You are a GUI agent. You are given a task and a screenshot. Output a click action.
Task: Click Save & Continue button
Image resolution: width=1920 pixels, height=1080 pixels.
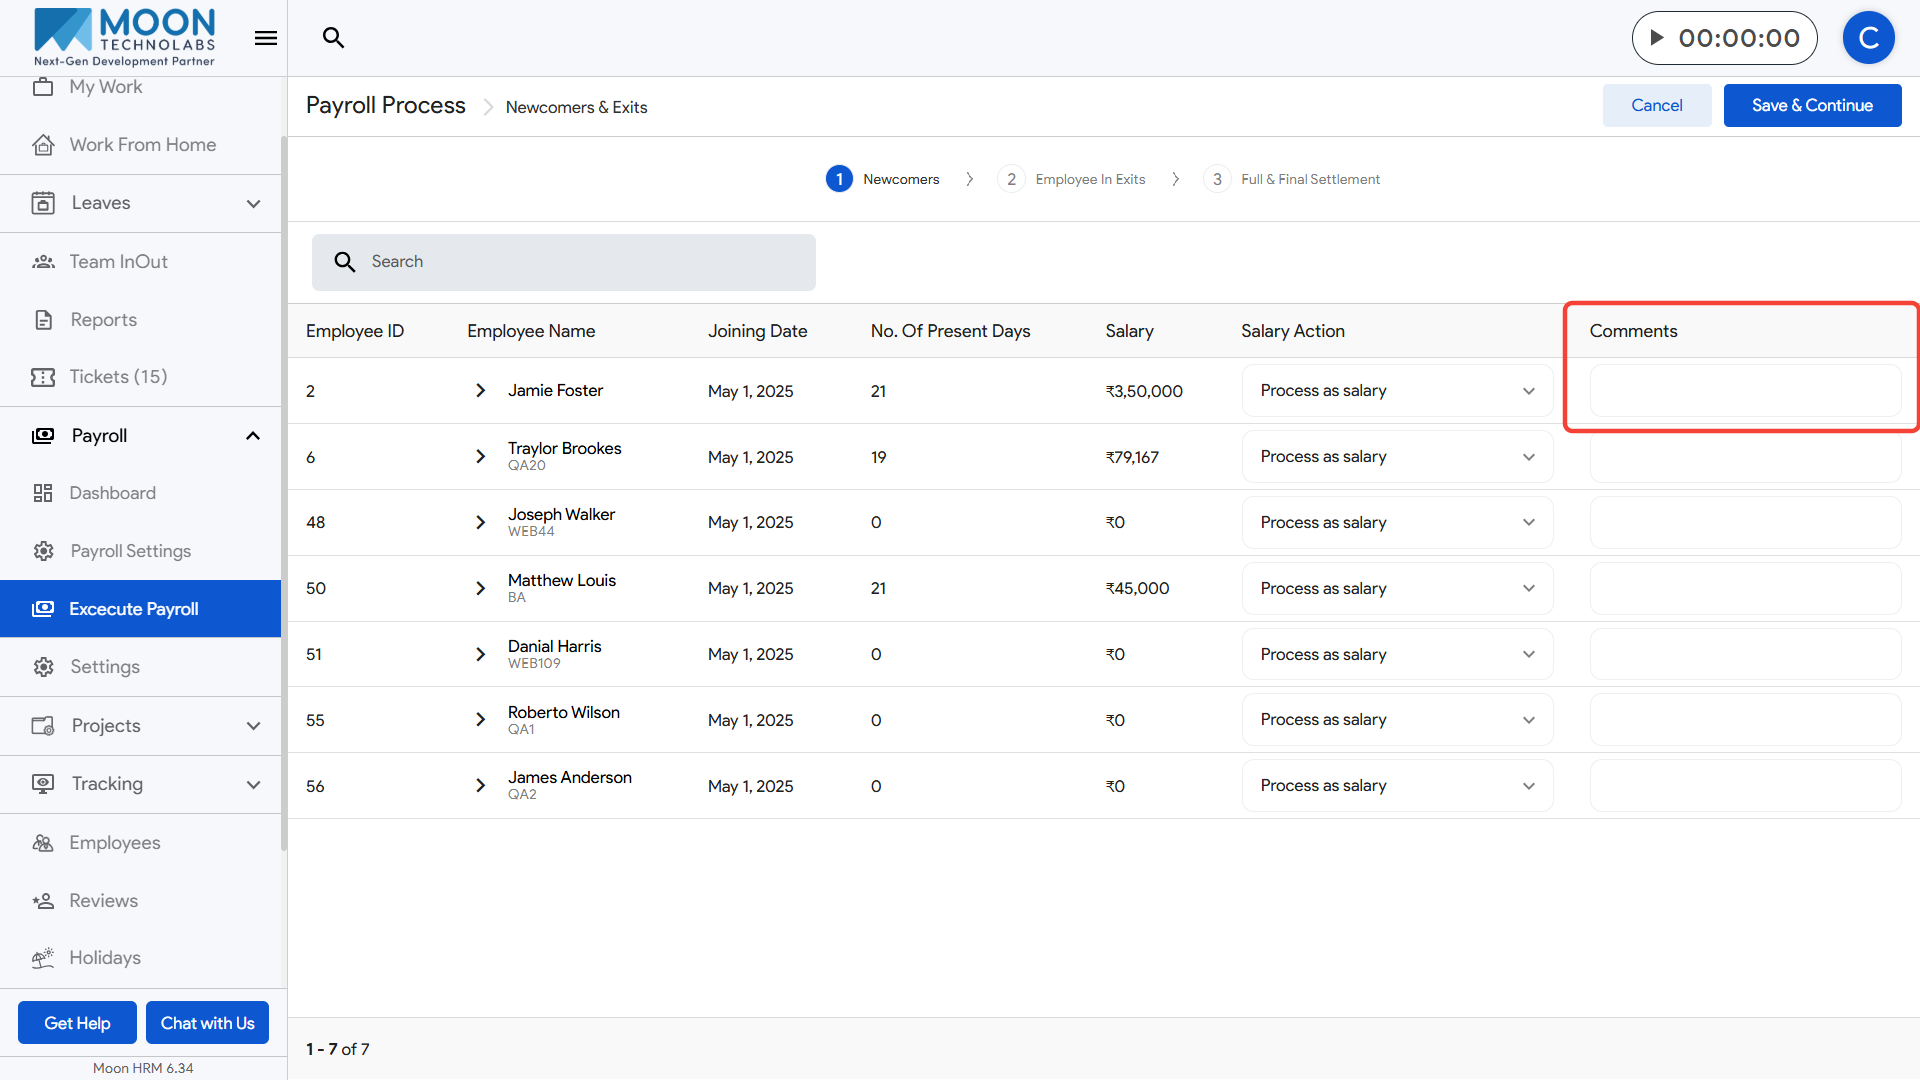(x=1811, y=105)
